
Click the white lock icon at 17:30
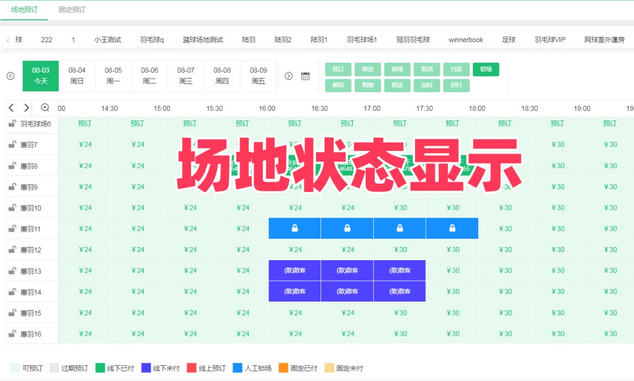click(x=452, y=228)
